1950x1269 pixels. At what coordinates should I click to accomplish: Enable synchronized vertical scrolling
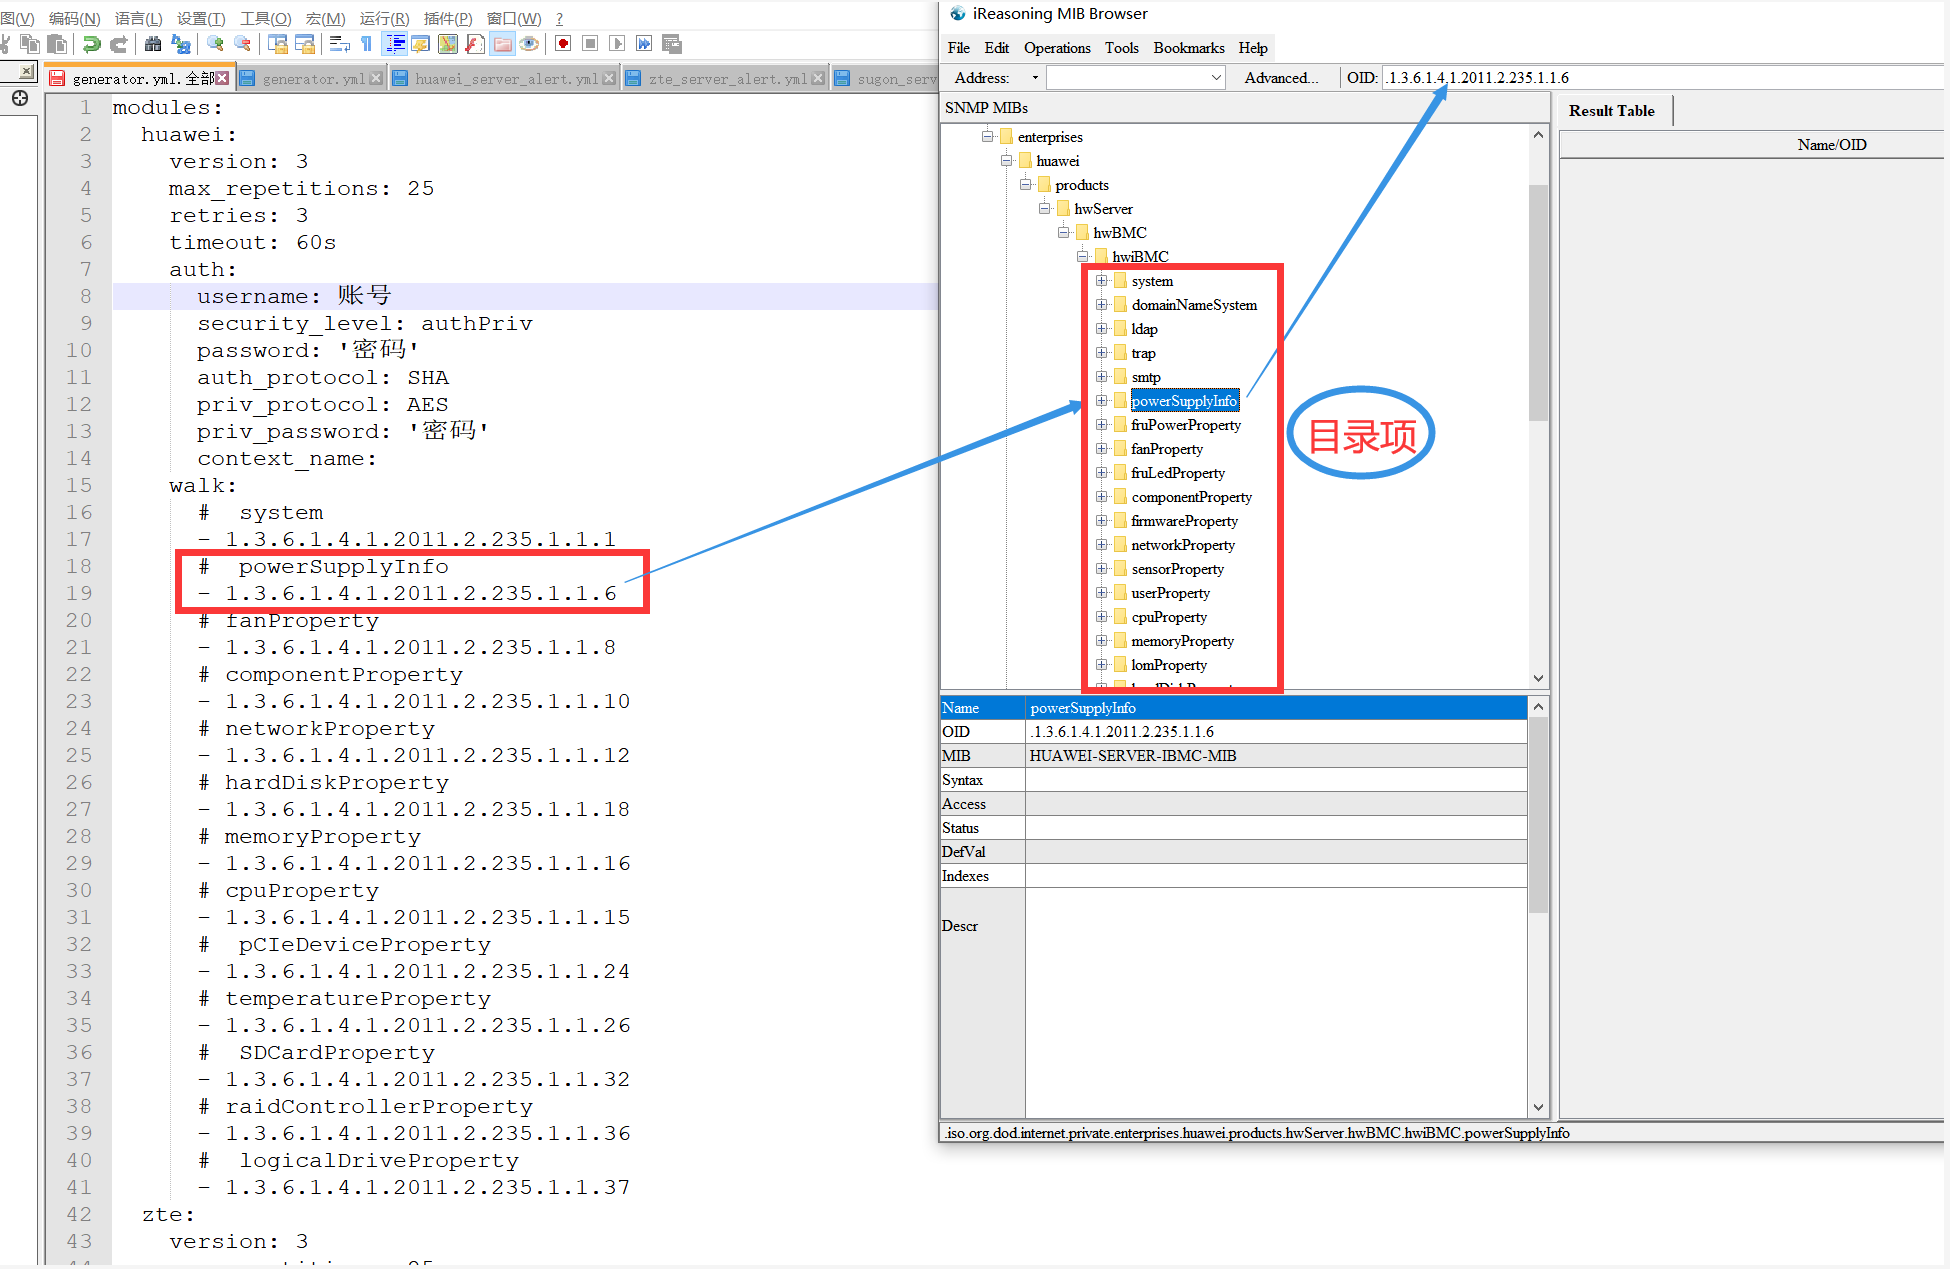[x=278, y=44]
